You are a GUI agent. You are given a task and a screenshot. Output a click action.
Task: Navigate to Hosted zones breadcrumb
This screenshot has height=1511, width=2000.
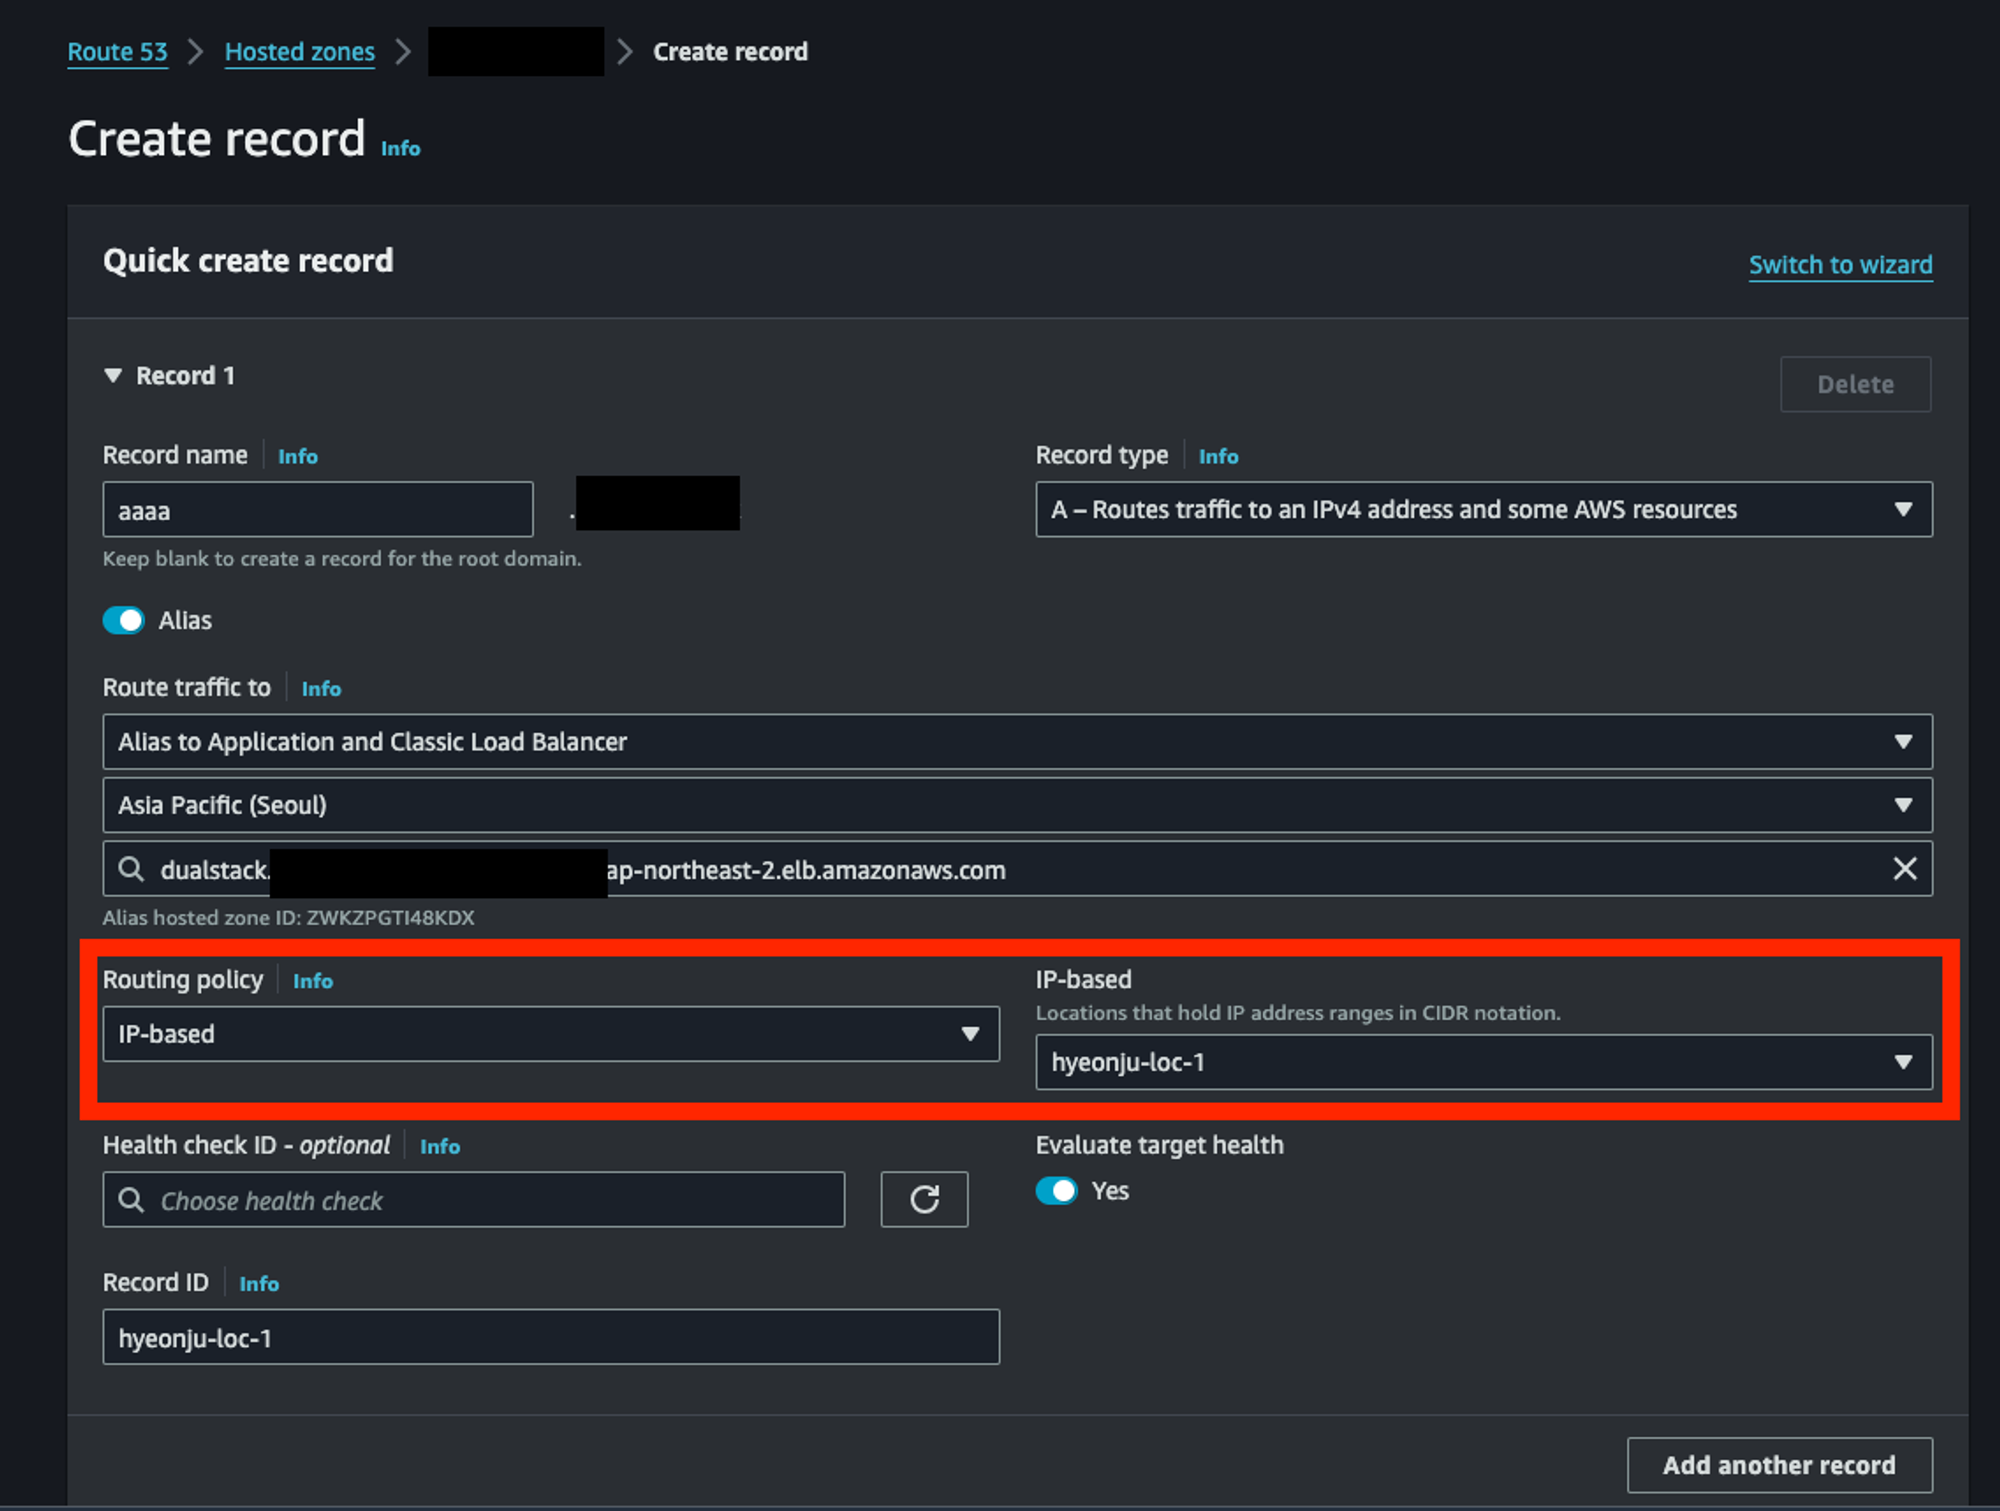pos(299,52)
